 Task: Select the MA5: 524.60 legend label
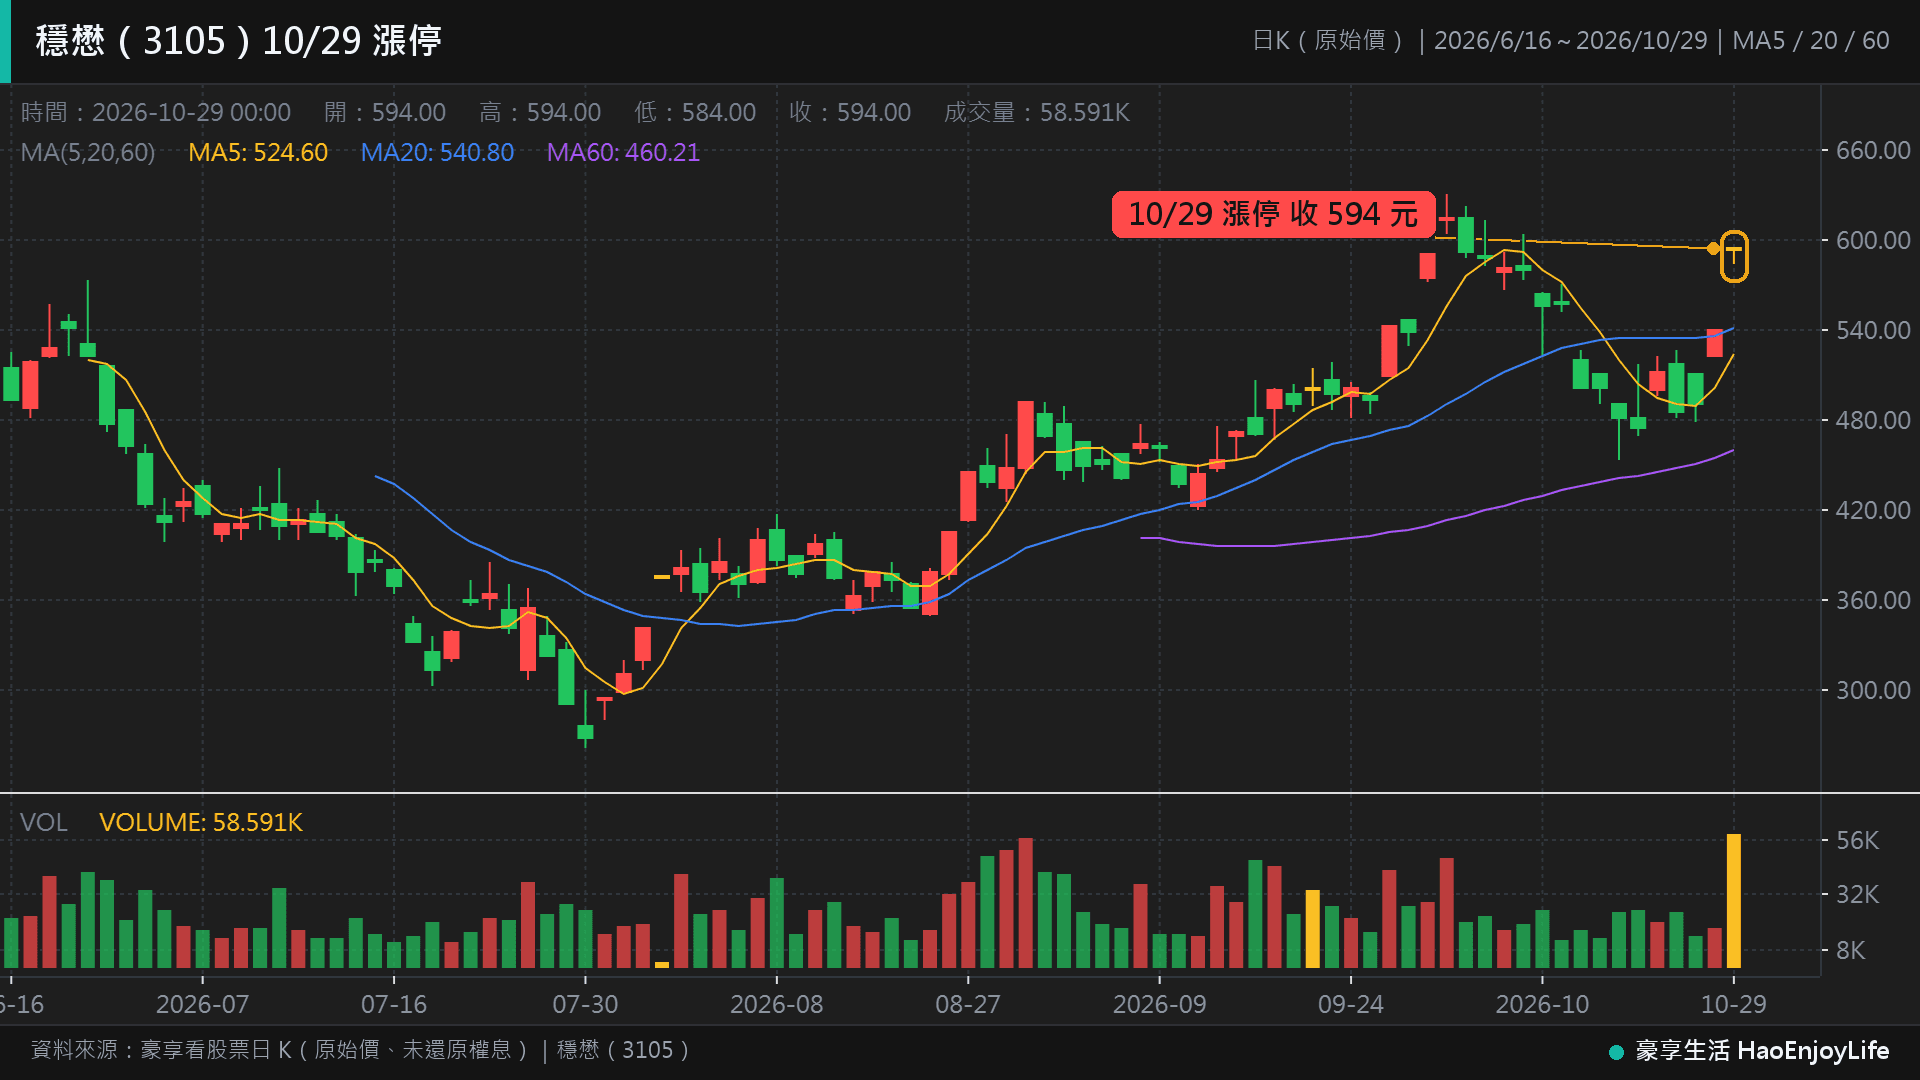pos(258,152)
